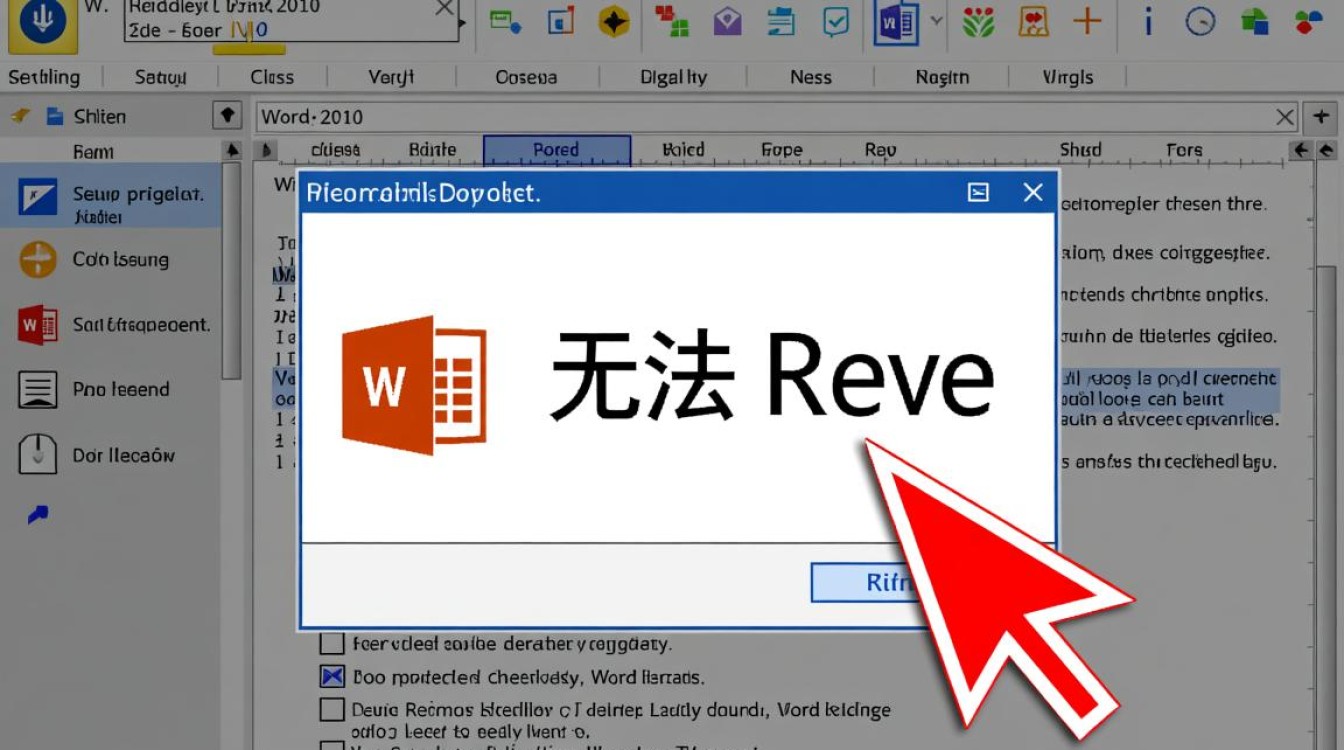Expand arrow right of the top text box
The height and width of the screenshot is (750, 1344).
point(462,22)
